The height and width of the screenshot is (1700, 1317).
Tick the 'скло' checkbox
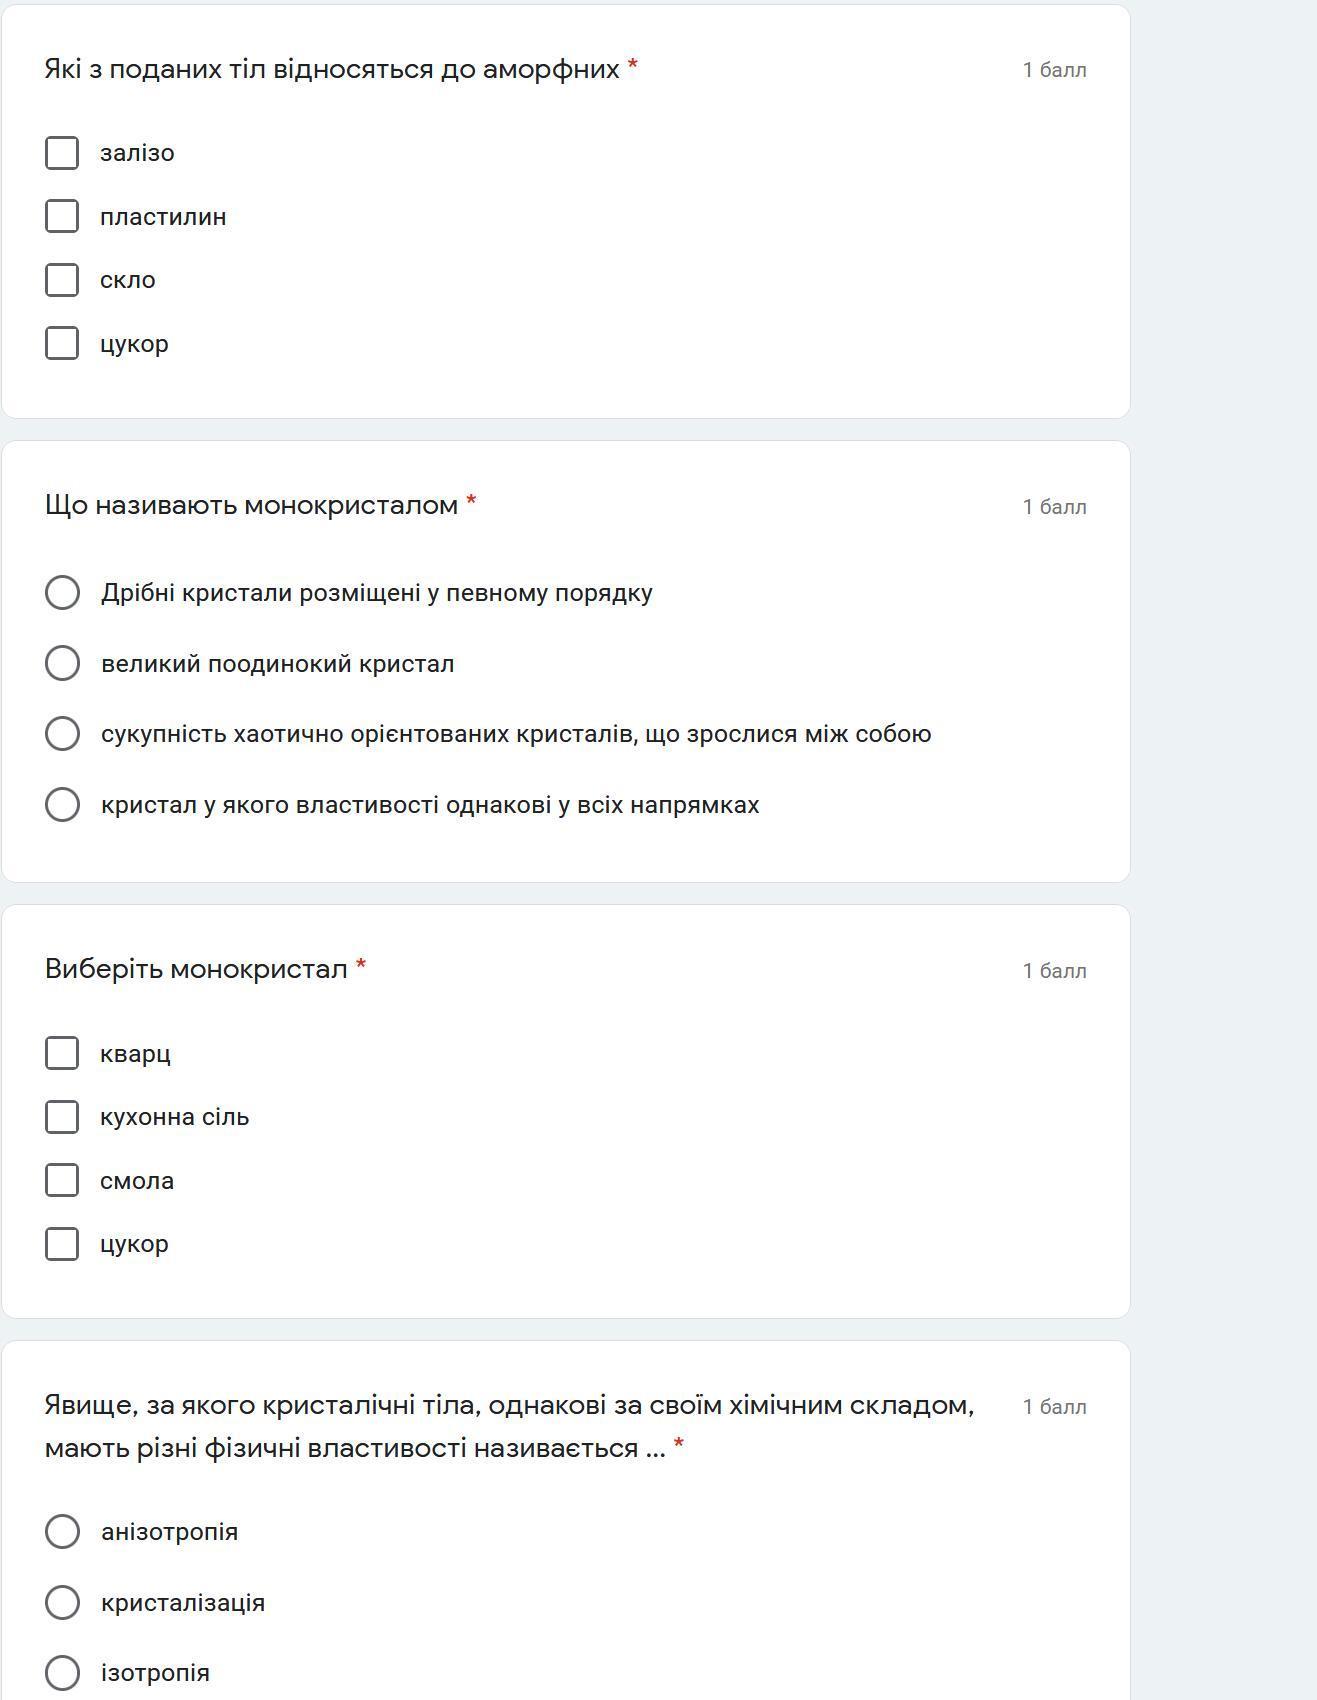62,280
